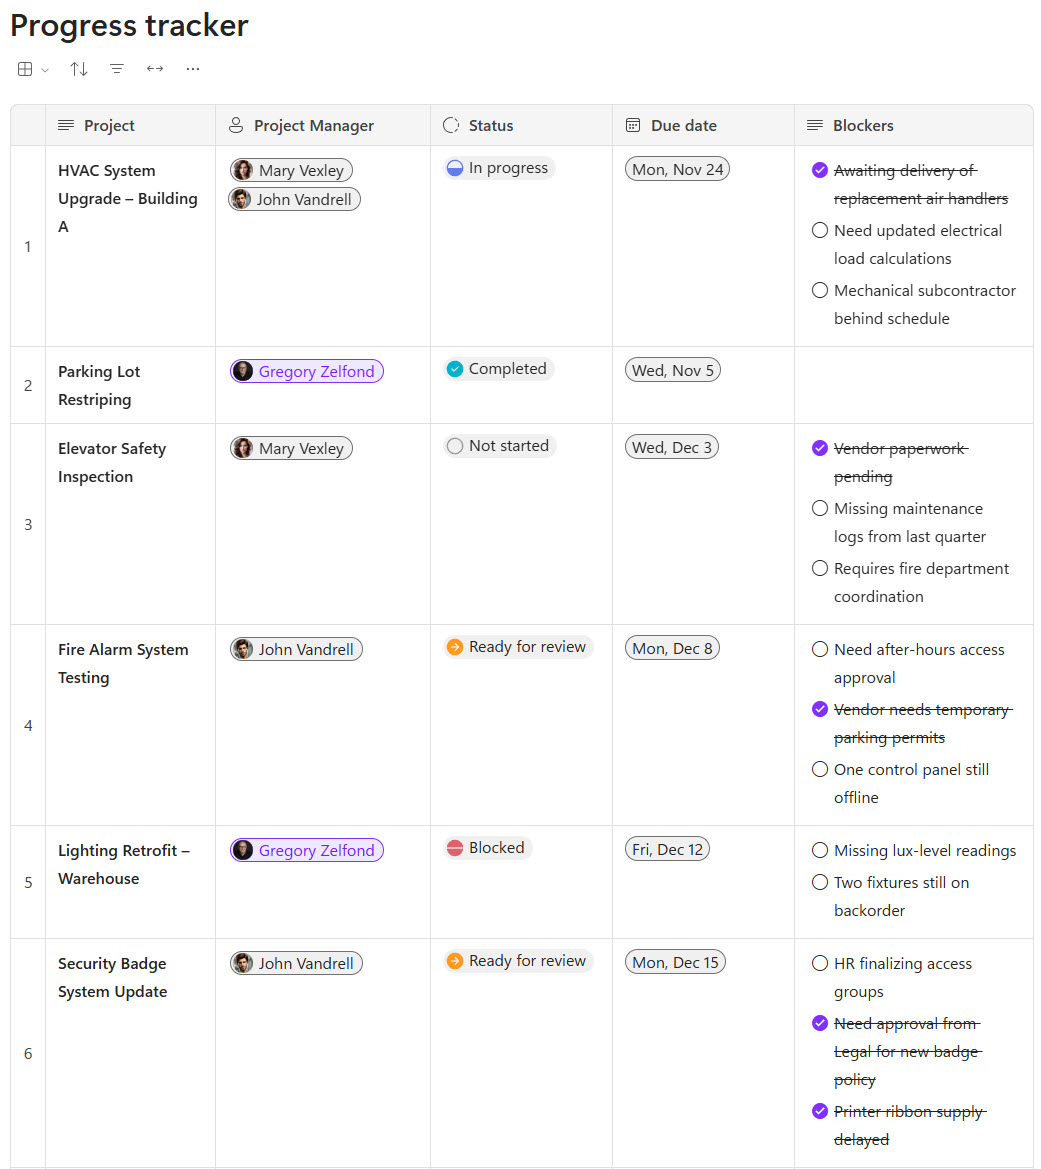
Task: Click the Status column header
Action: click(490, 126)
